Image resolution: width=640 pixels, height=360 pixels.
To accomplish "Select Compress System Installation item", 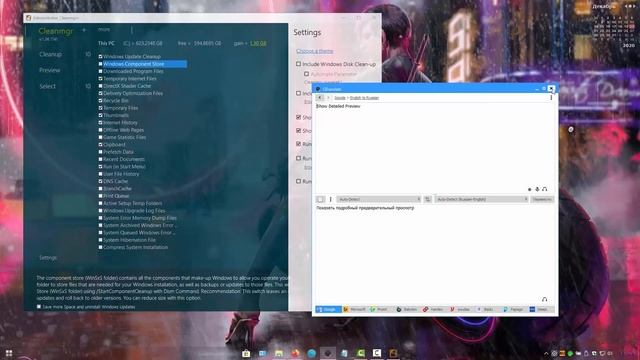I will coord(136,247).
